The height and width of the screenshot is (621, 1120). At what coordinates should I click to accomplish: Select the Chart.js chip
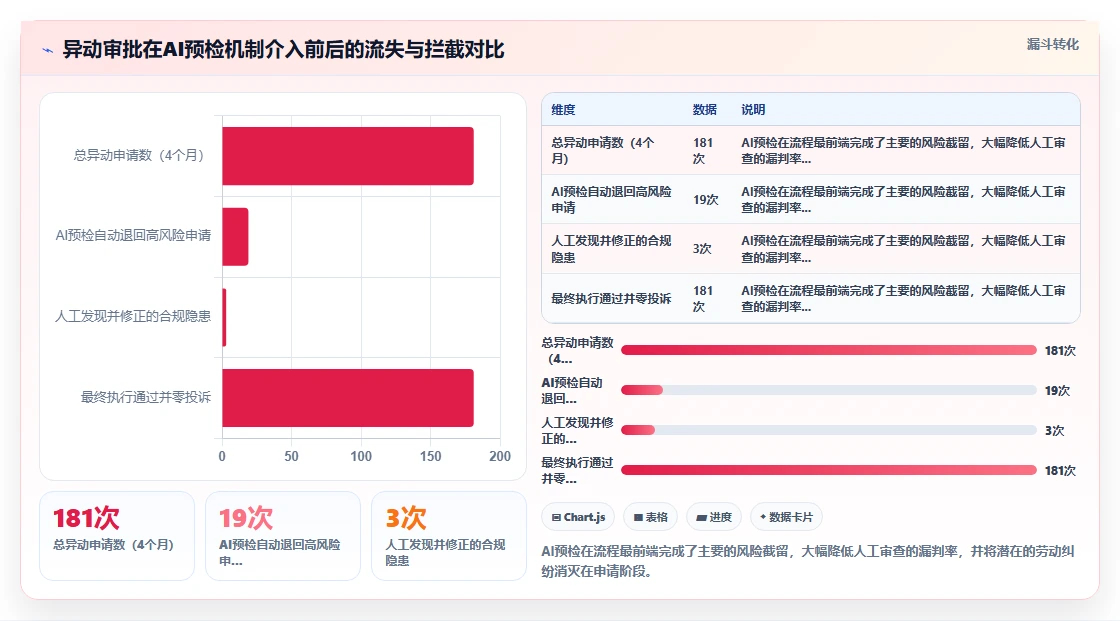tap(579, 517)
